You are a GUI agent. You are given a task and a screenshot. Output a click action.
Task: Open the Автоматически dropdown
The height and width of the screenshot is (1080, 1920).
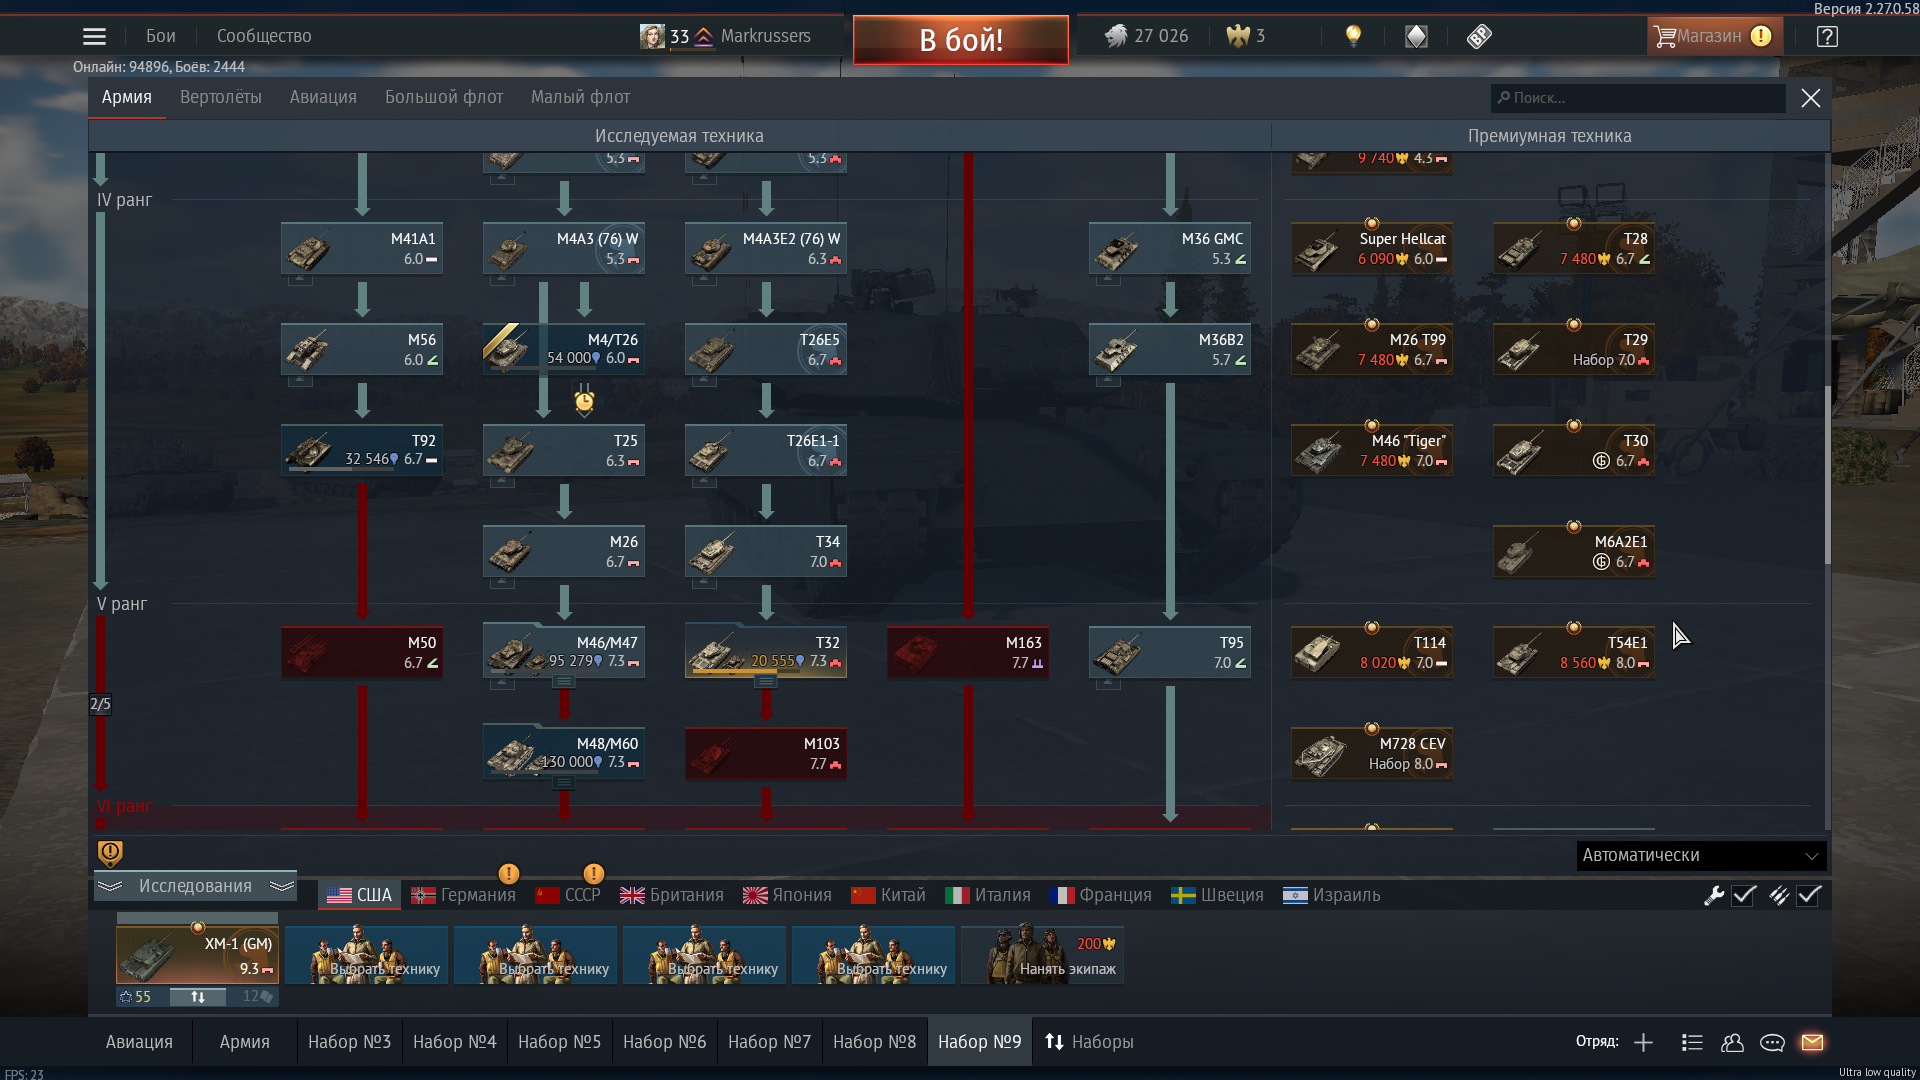click(1701, 856)
